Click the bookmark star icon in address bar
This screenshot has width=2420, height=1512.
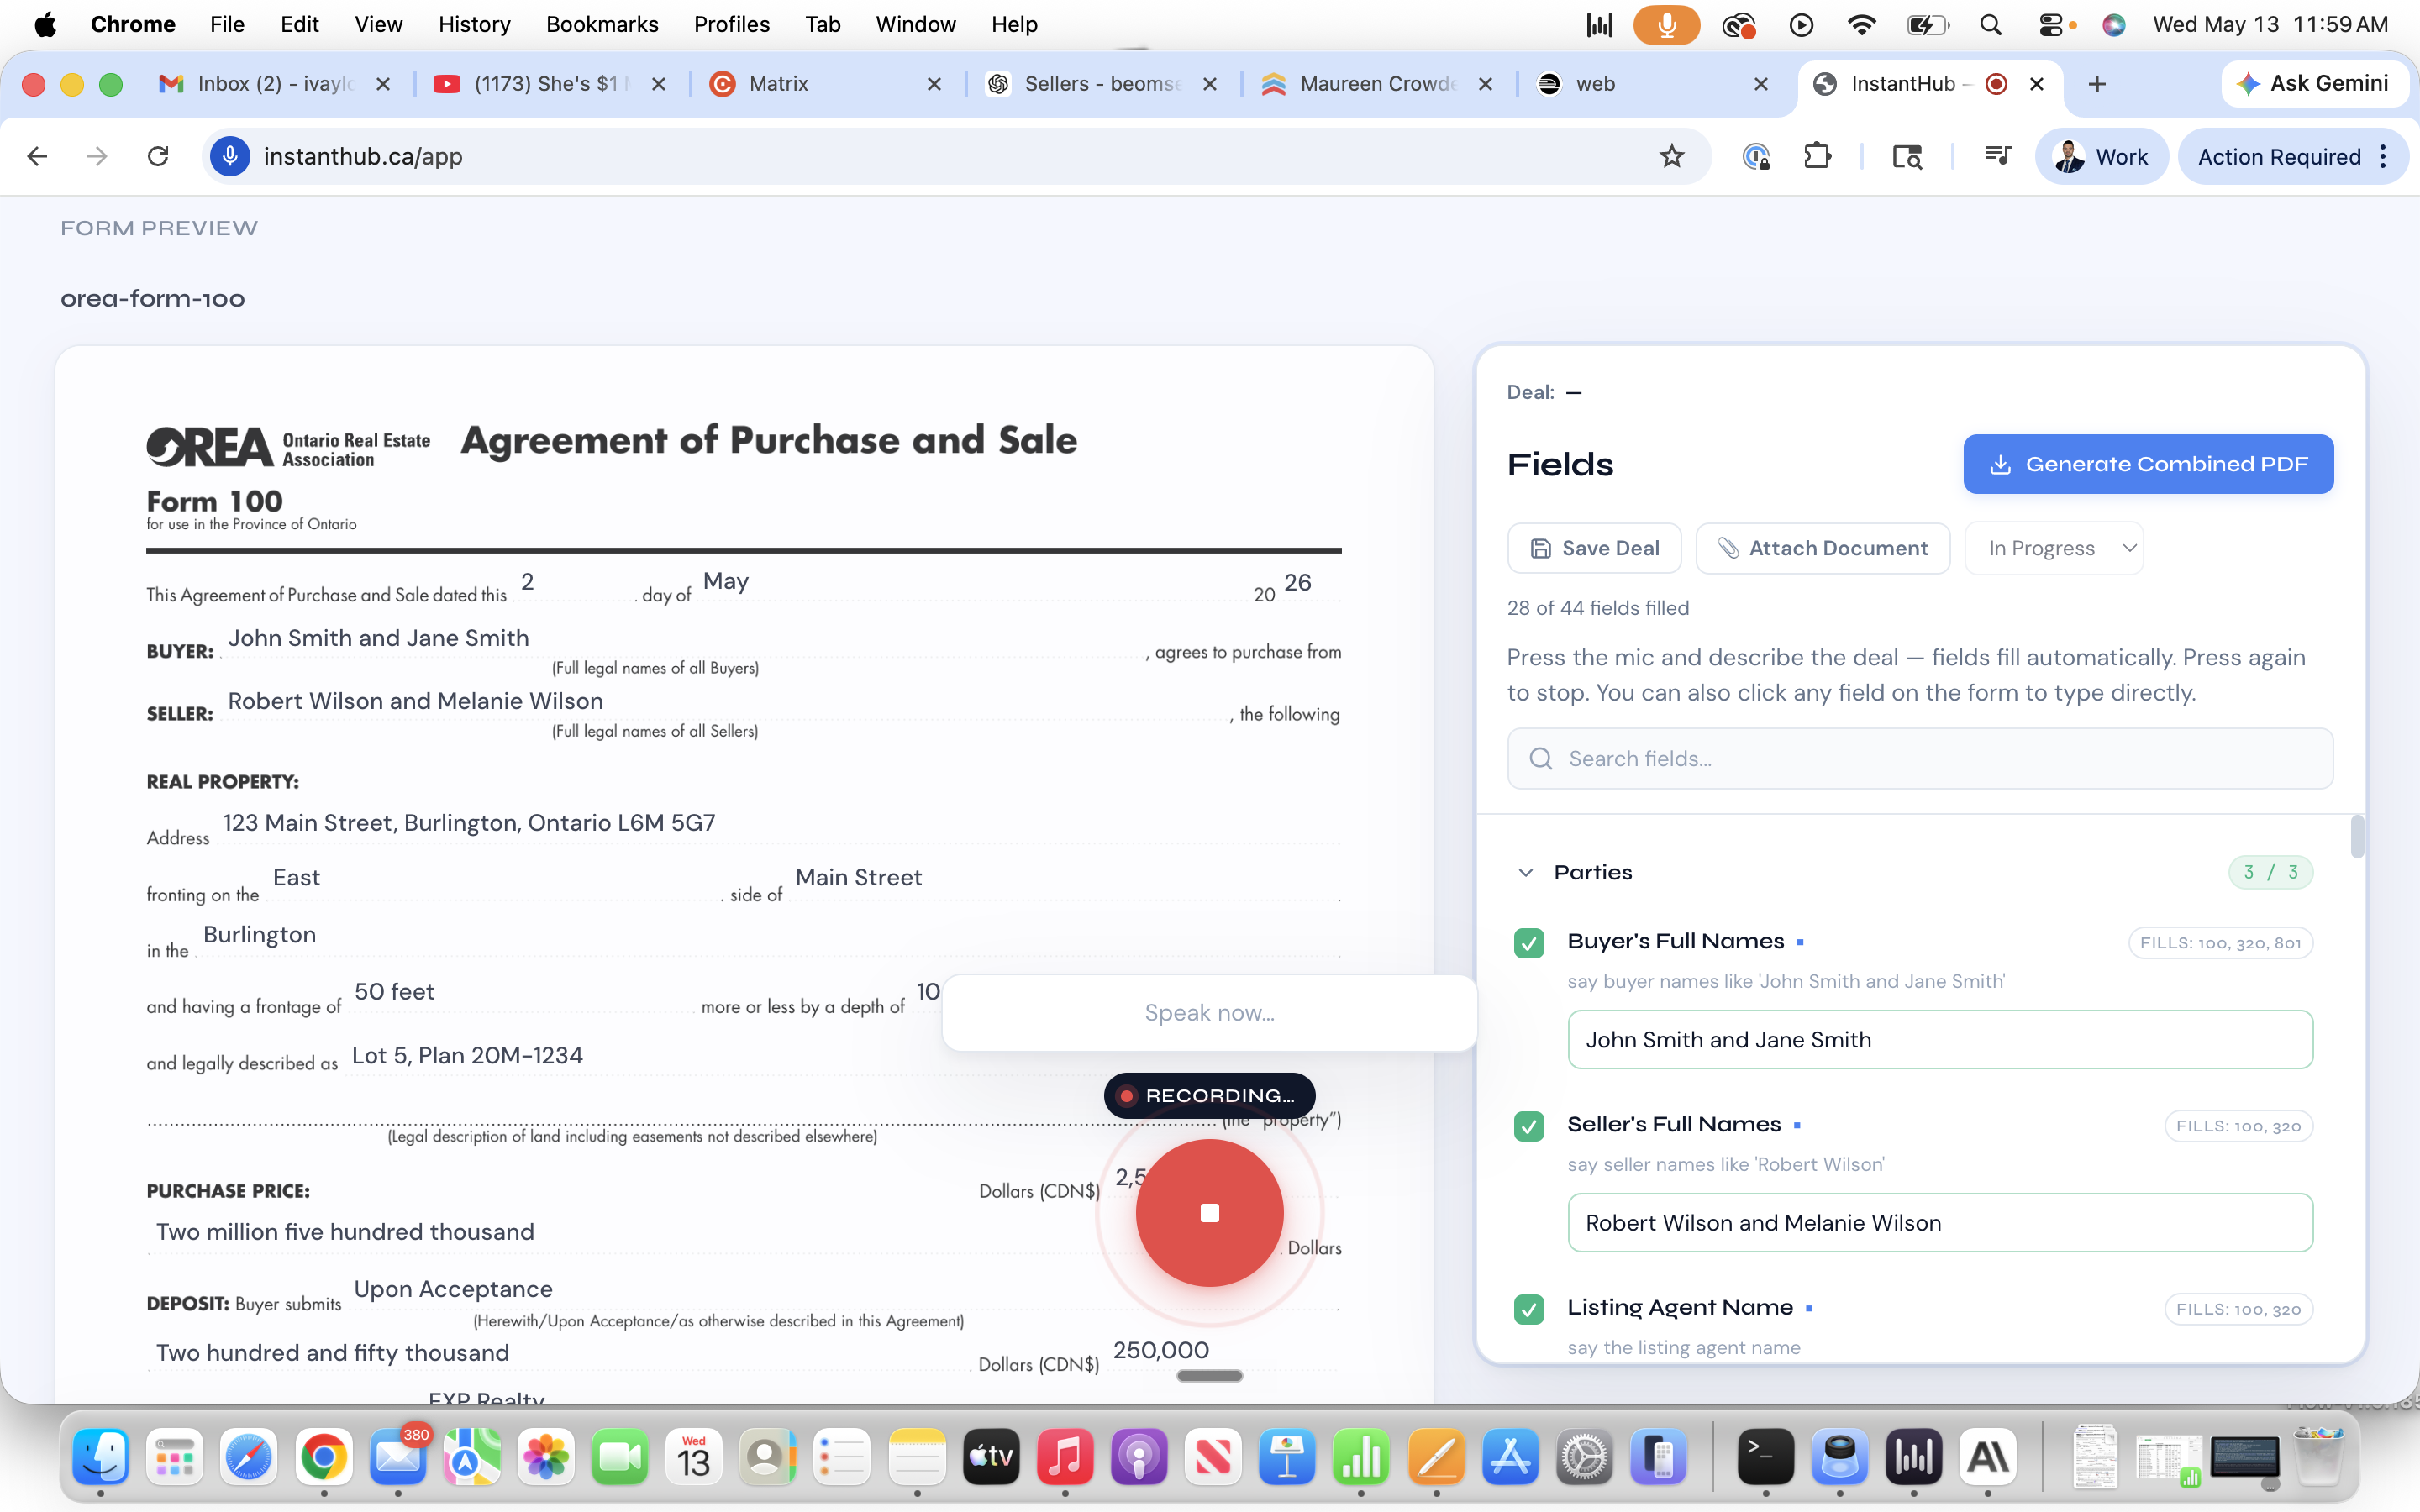pos(1672,156)
